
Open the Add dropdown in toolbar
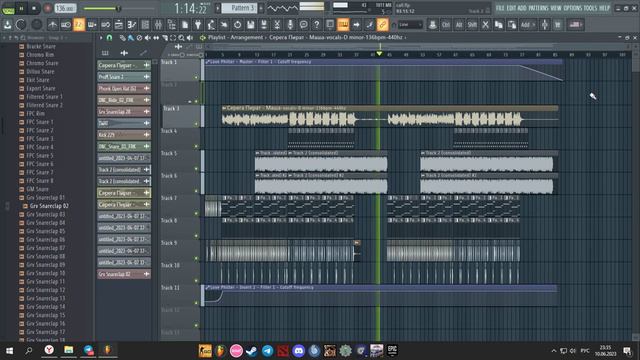point(528,24)
